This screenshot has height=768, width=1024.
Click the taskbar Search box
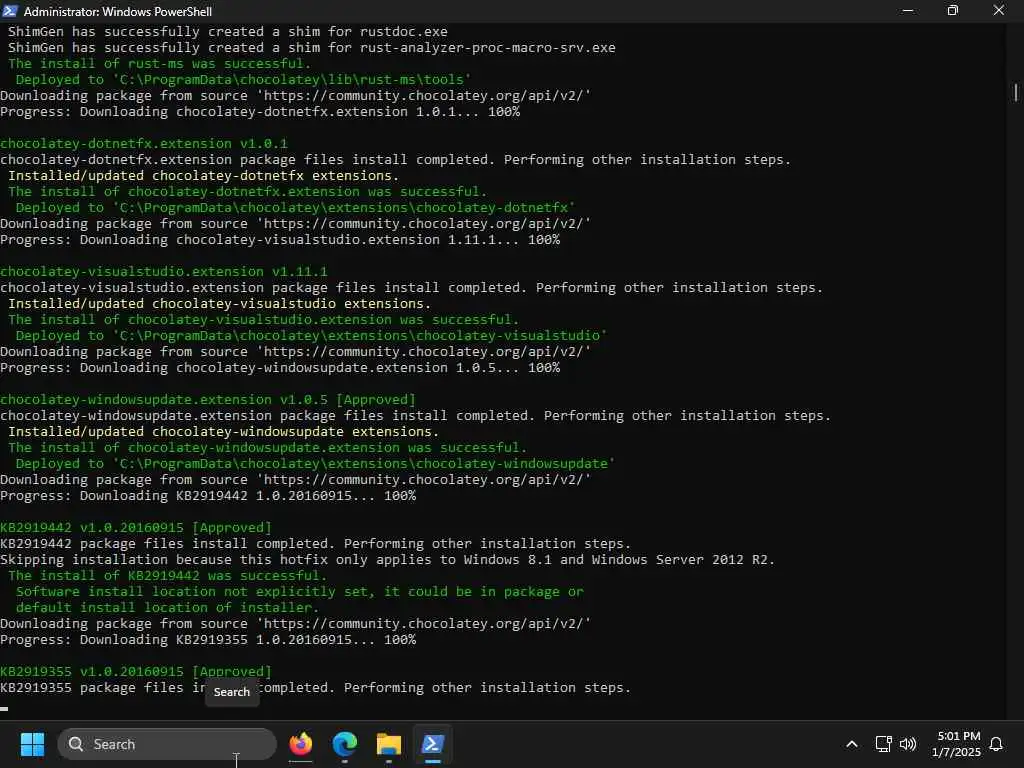tap(167, 744)
